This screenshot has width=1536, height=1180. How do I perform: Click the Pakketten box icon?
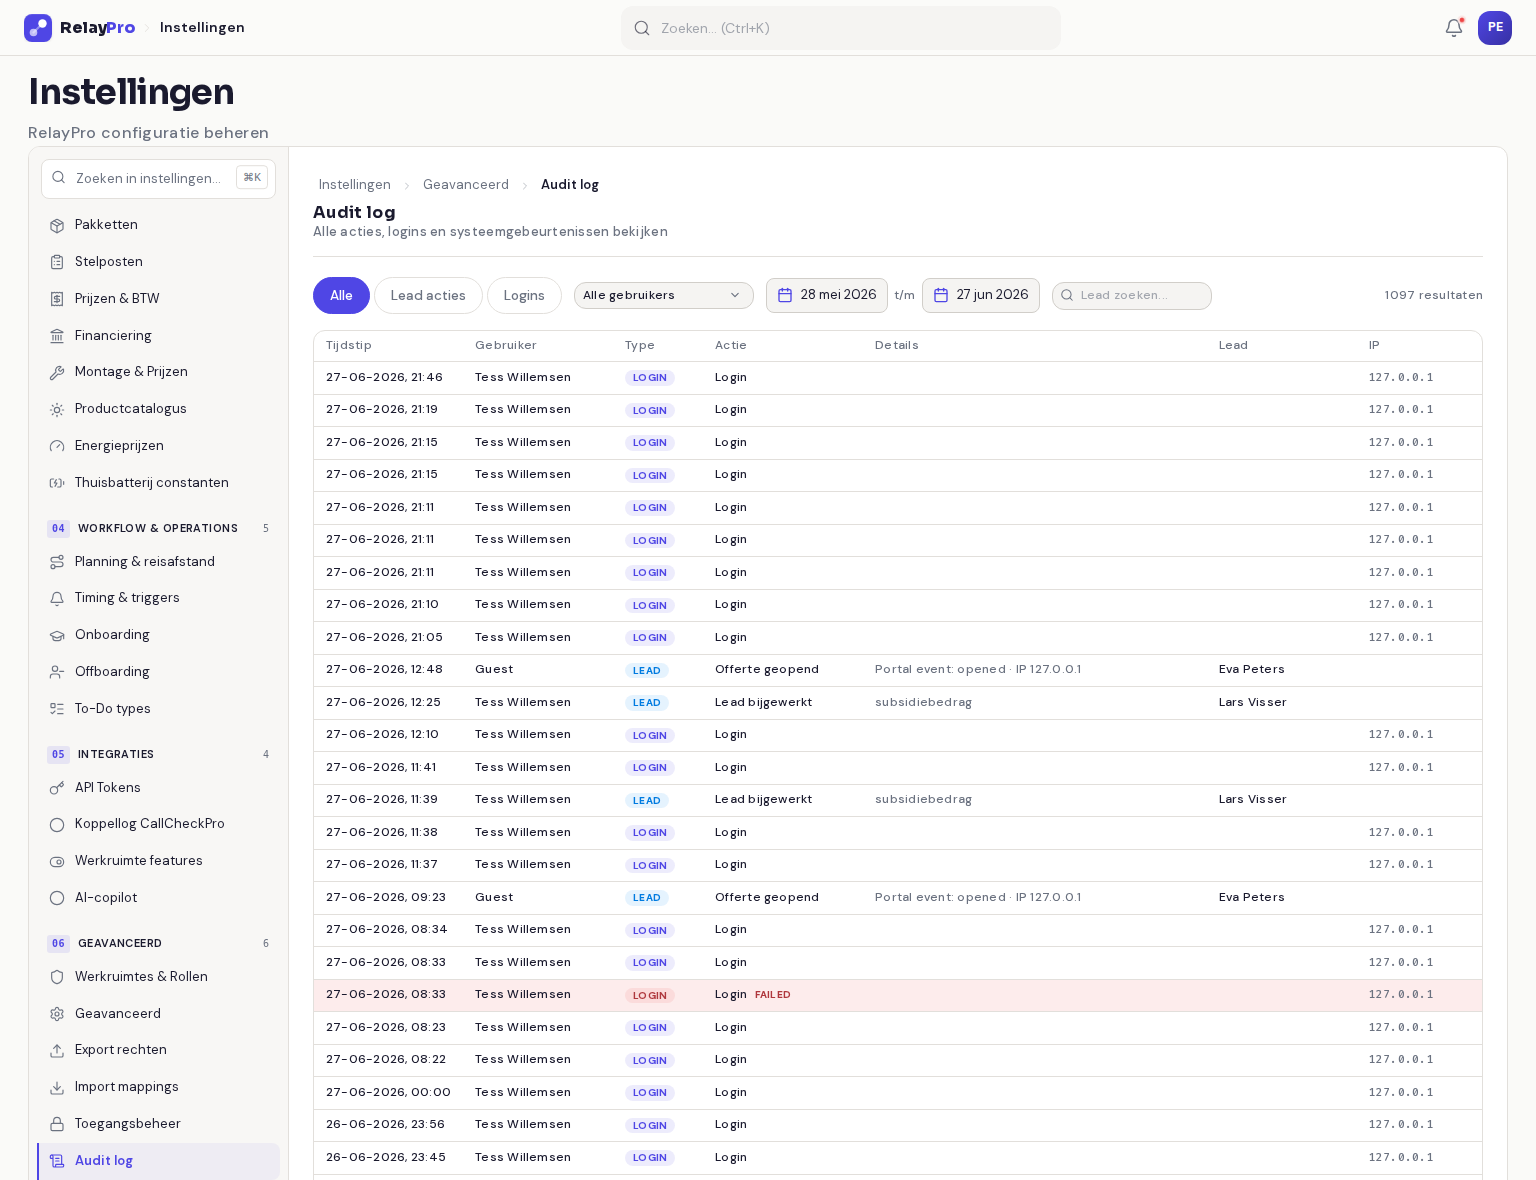(x=57, y=225)
